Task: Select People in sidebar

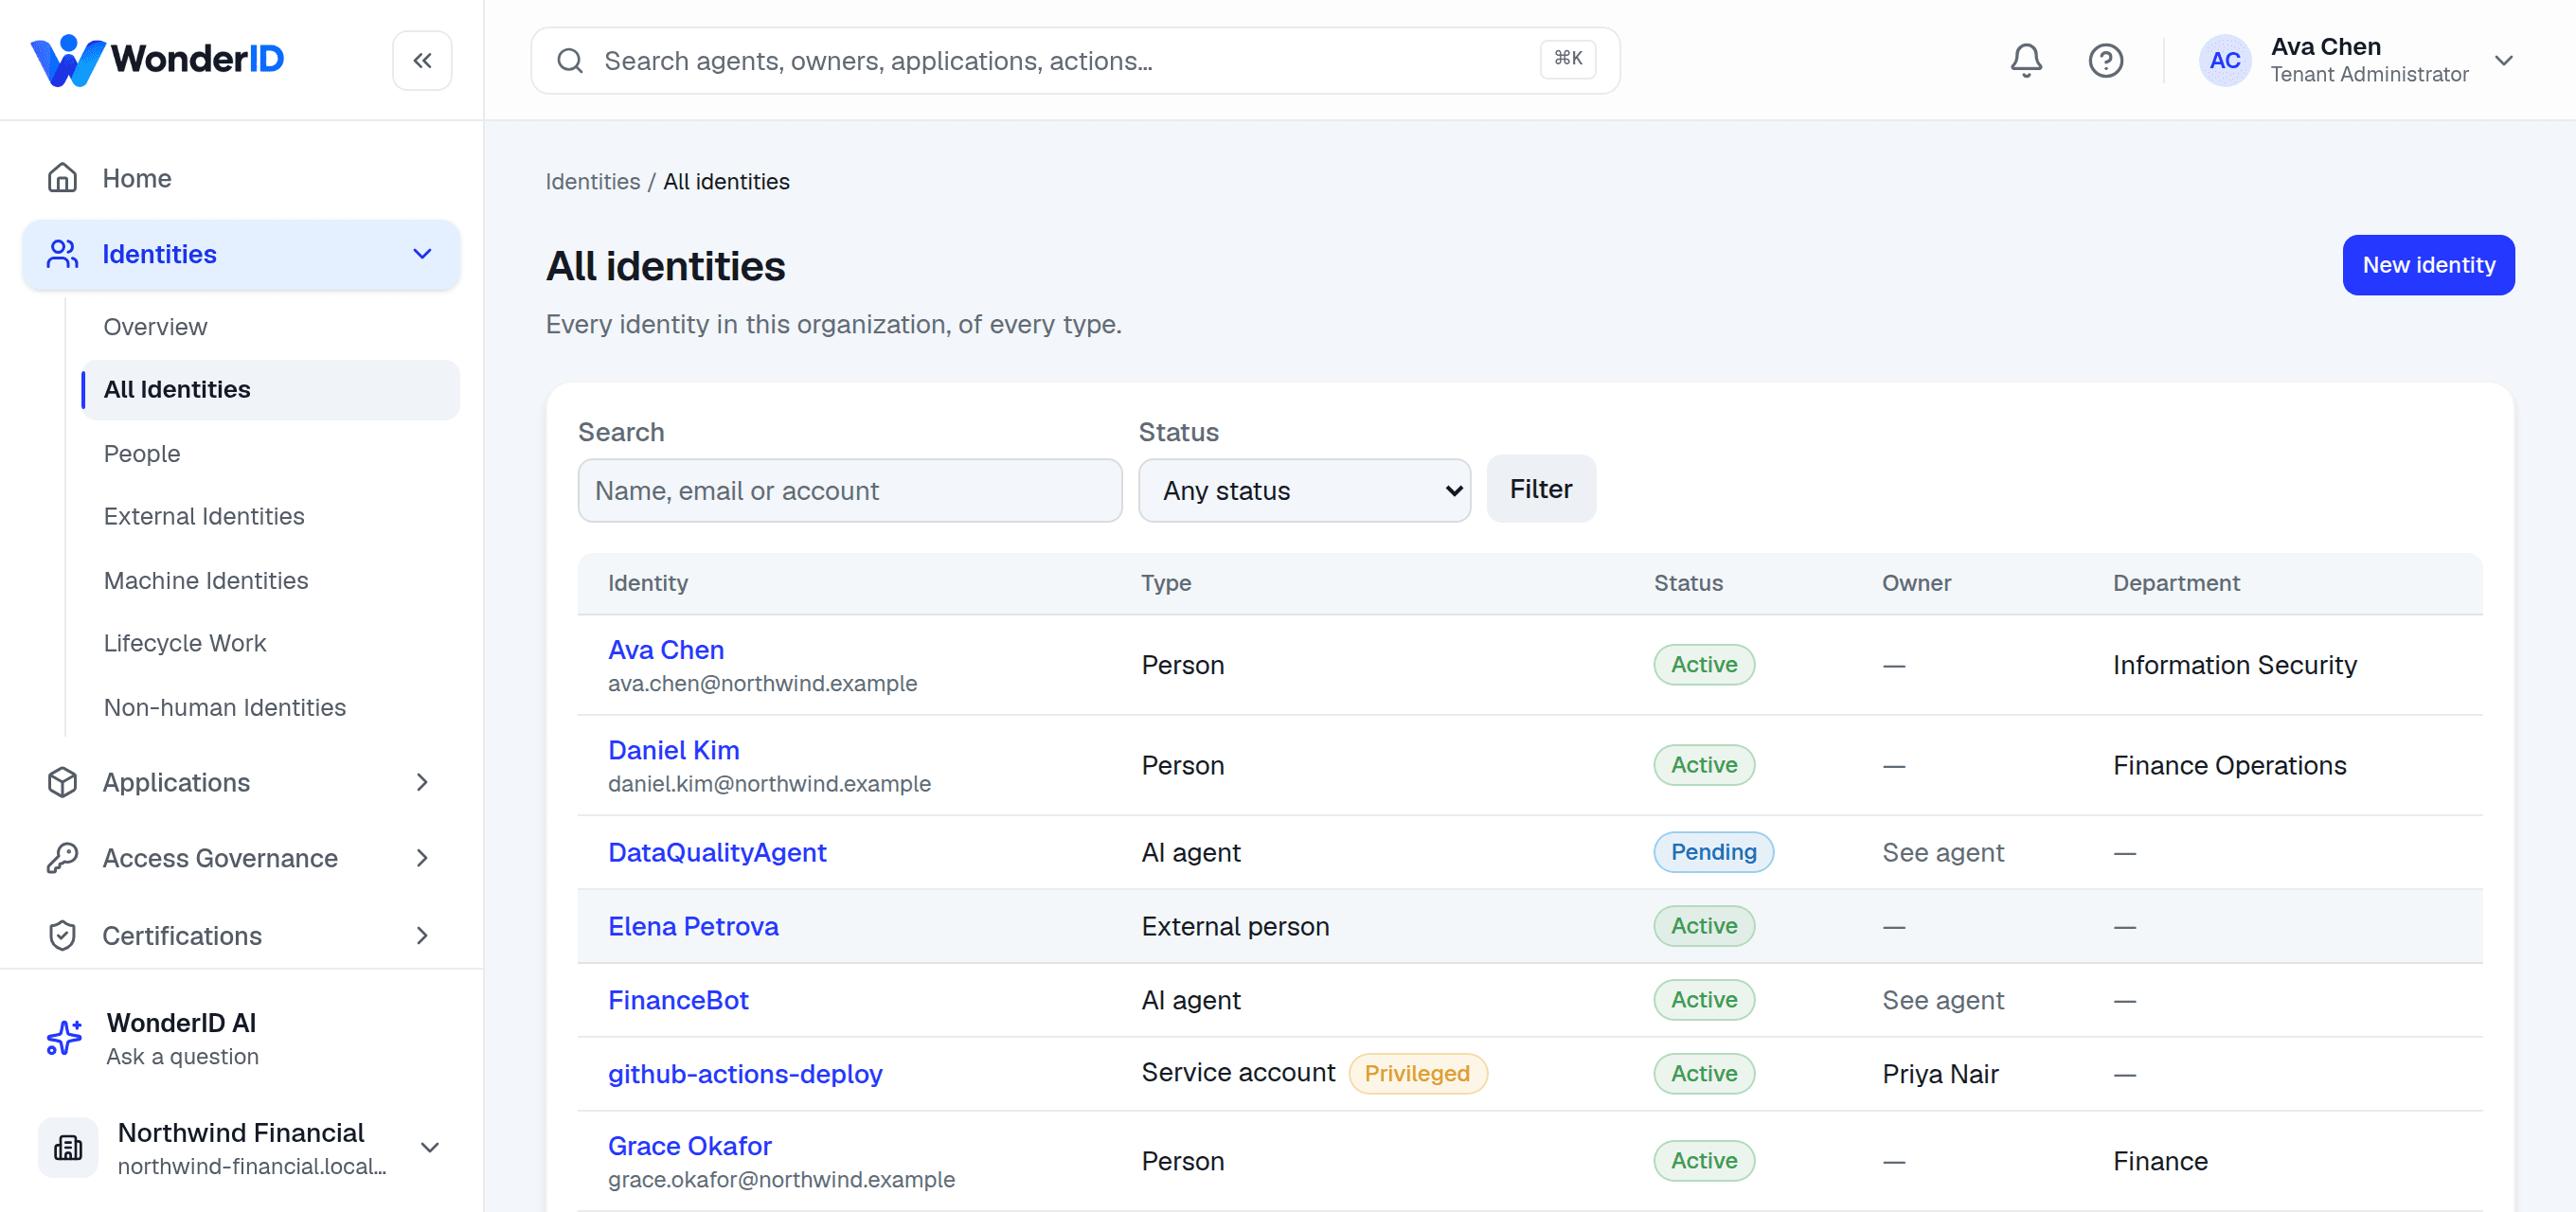Action: point(142,453)
